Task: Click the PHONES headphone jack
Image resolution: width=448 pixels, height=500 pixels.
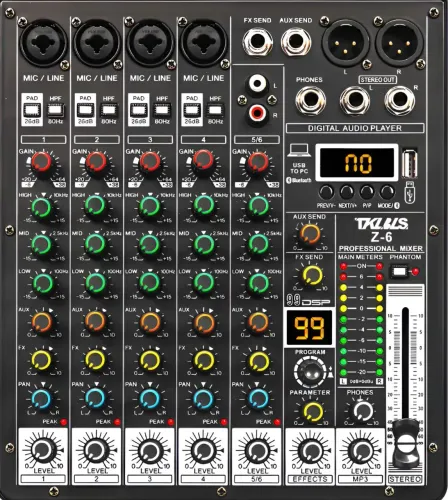Action: tap(311, 100)
